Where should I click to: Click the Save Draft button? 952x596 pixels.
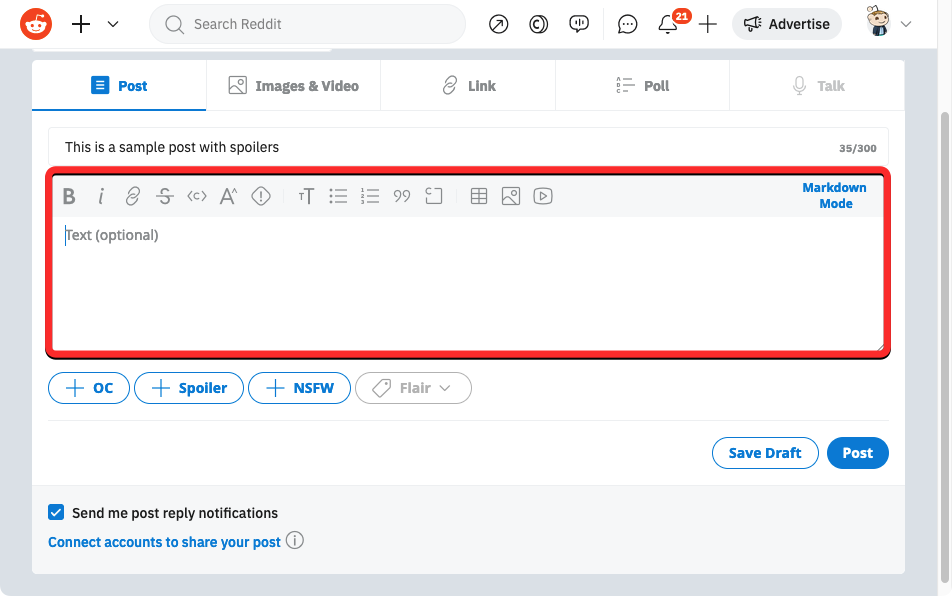tap(765, 453)
